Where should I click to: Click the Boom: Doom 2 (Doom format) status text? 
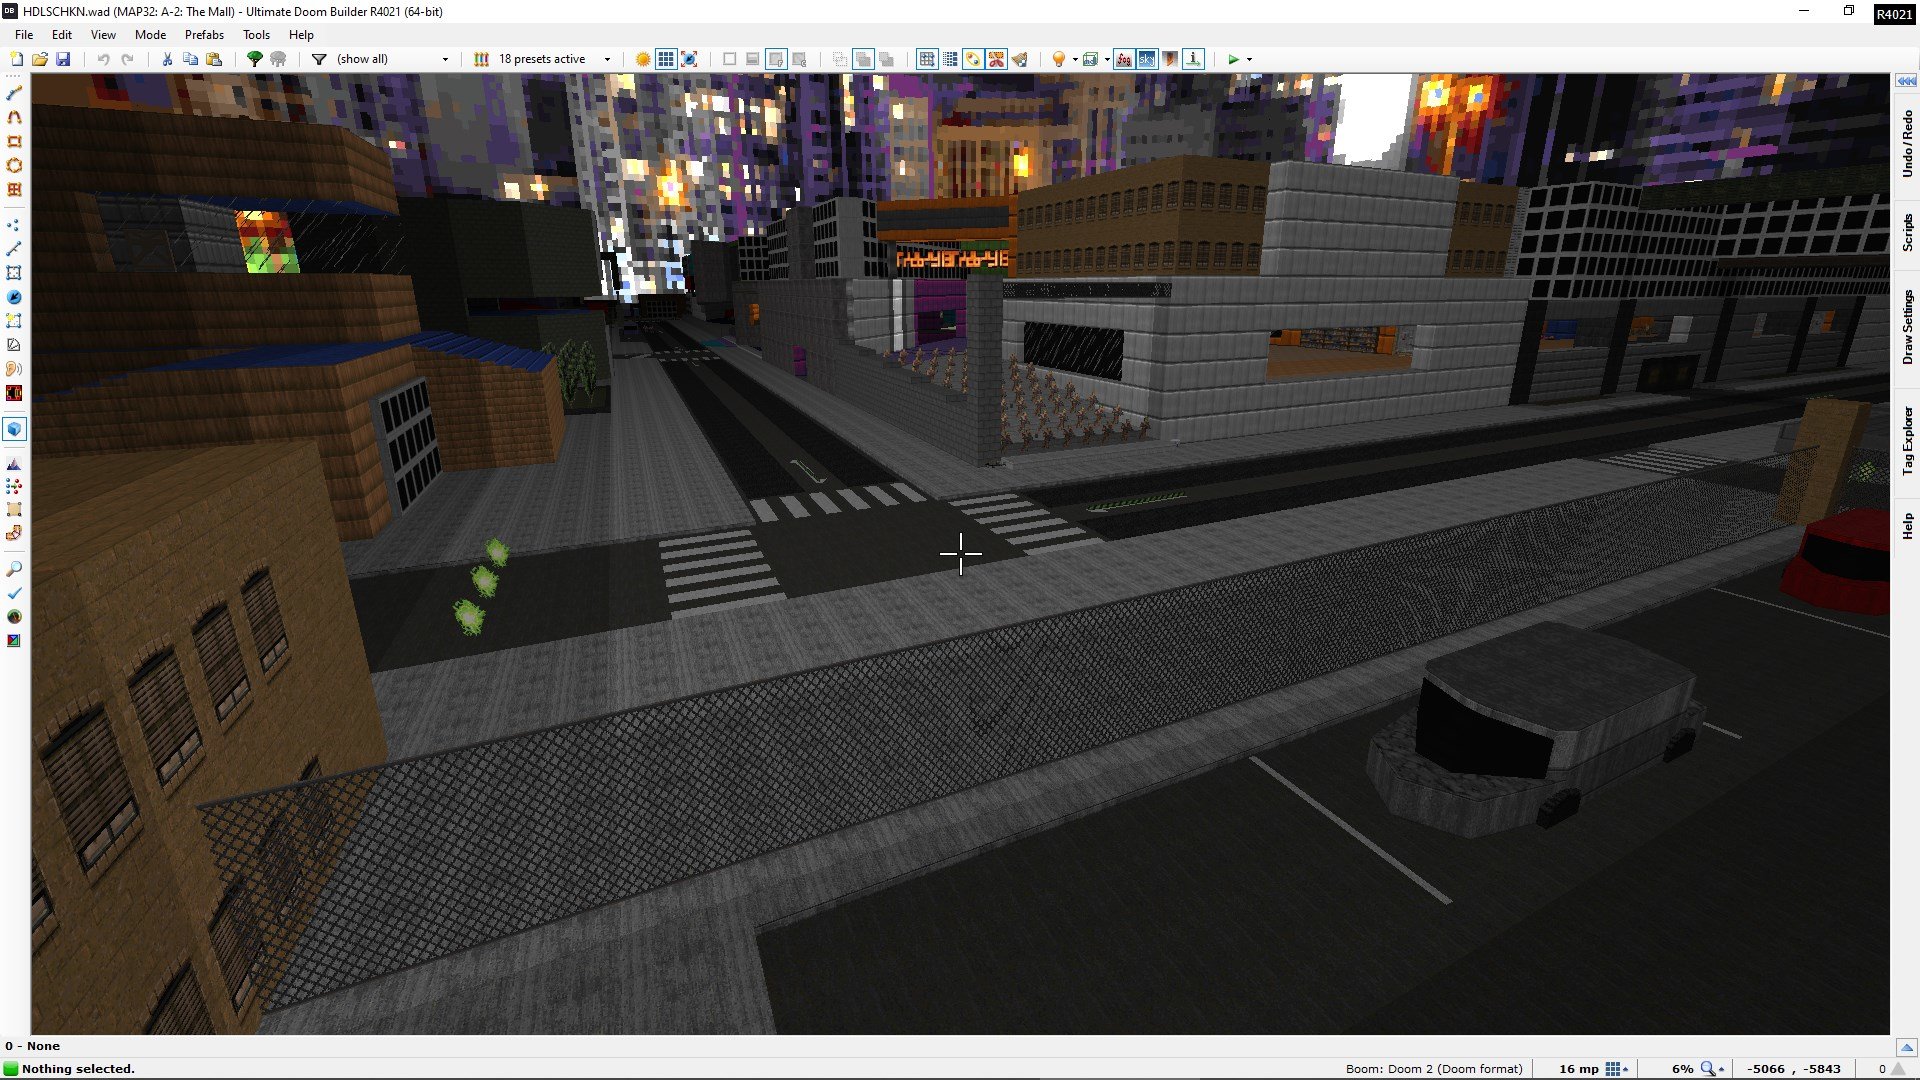[1434, 1069]
